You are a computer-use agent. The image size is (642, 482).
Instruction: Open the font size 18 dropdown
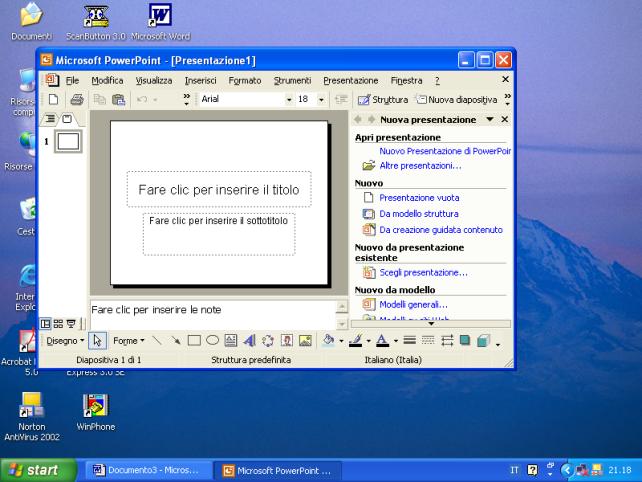point(321,100)
